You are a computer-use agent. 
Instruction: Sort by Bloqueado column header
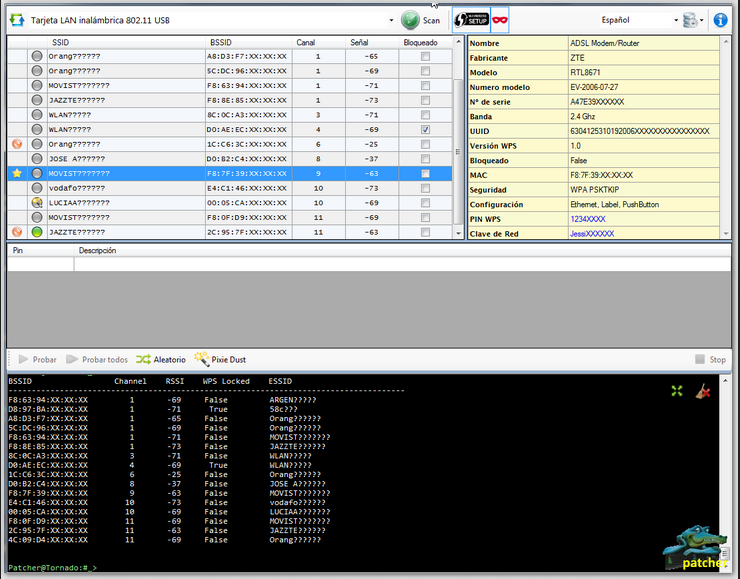[425, 42]
